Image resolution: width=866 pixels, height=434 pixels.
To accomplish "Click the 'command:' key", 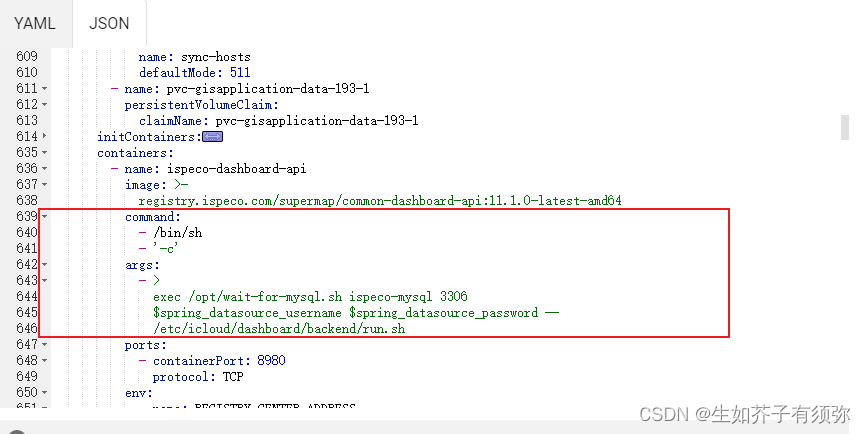I will click(x=153, y=217).
